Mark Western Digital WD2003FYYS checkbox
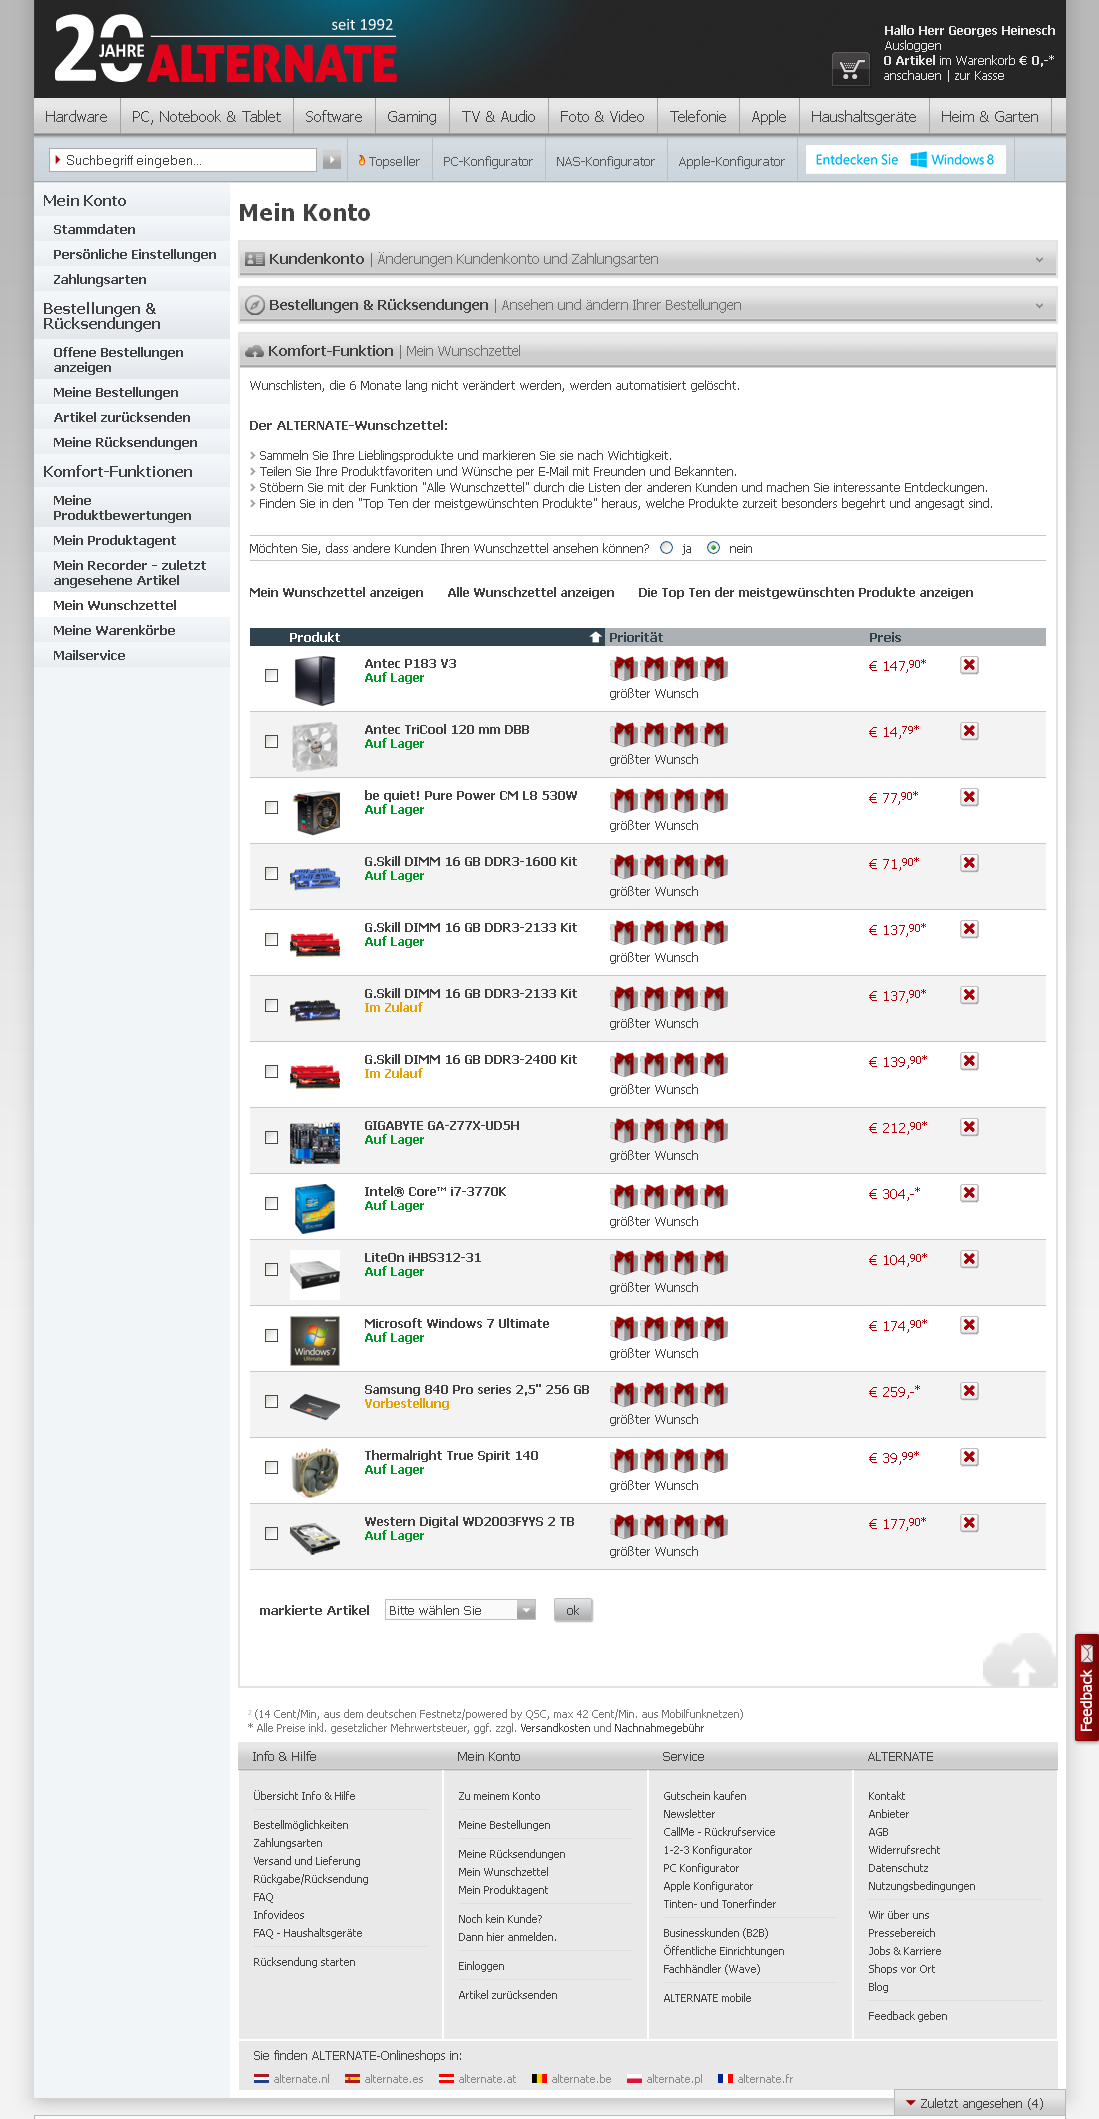The height and width of the screenshot is (2119, 1099). coord(271,1534)
